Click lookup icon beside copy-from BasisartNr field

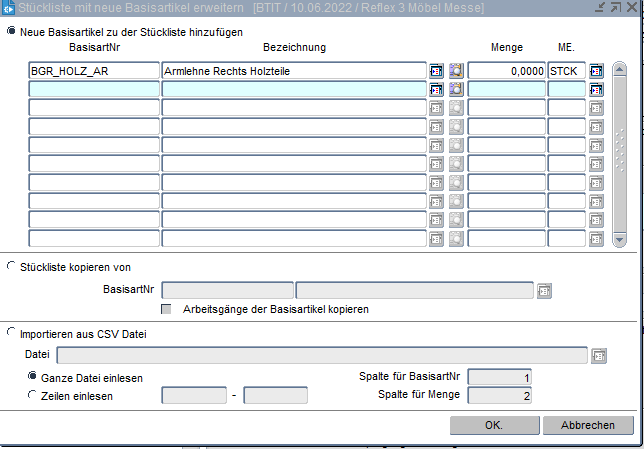point(545,291)
